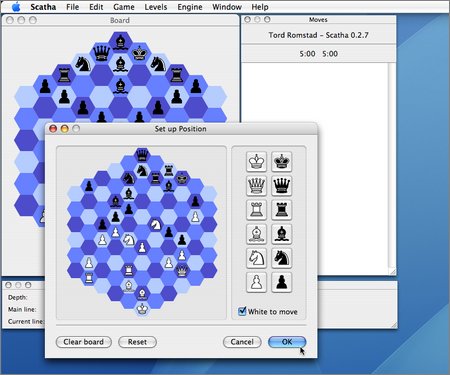Open the Levels menu
The width and height of the screenshot is (450, 375).
point(156,7)
